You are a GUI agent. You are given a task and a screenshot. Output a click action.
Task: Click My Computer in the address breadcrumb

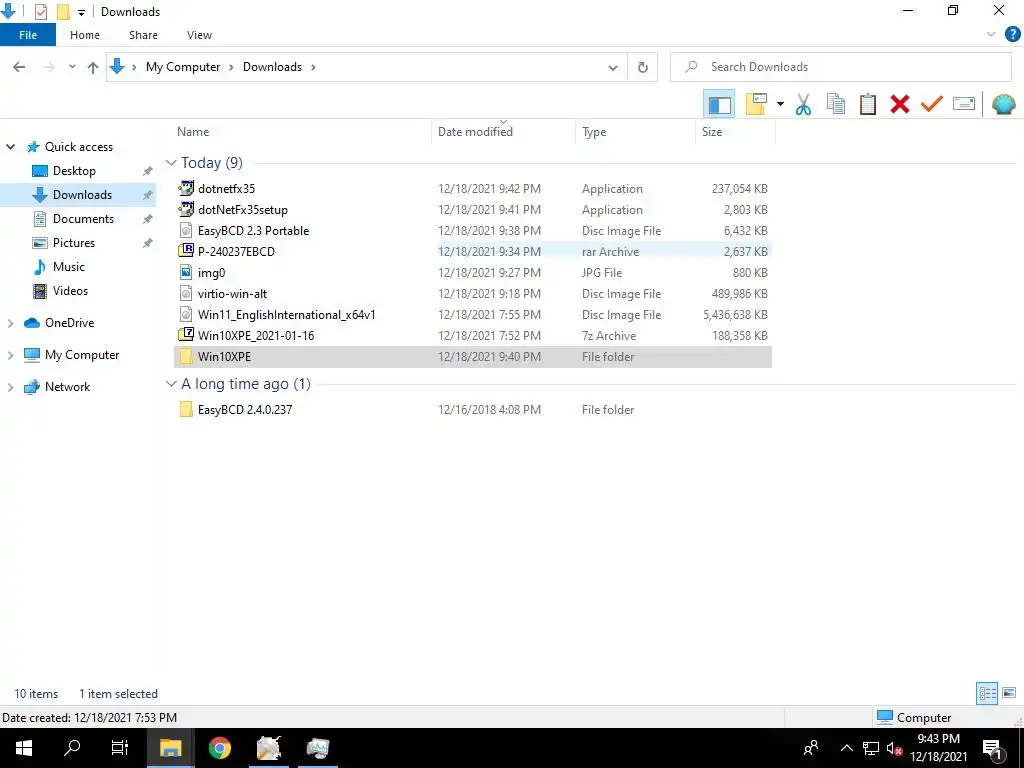183,67
